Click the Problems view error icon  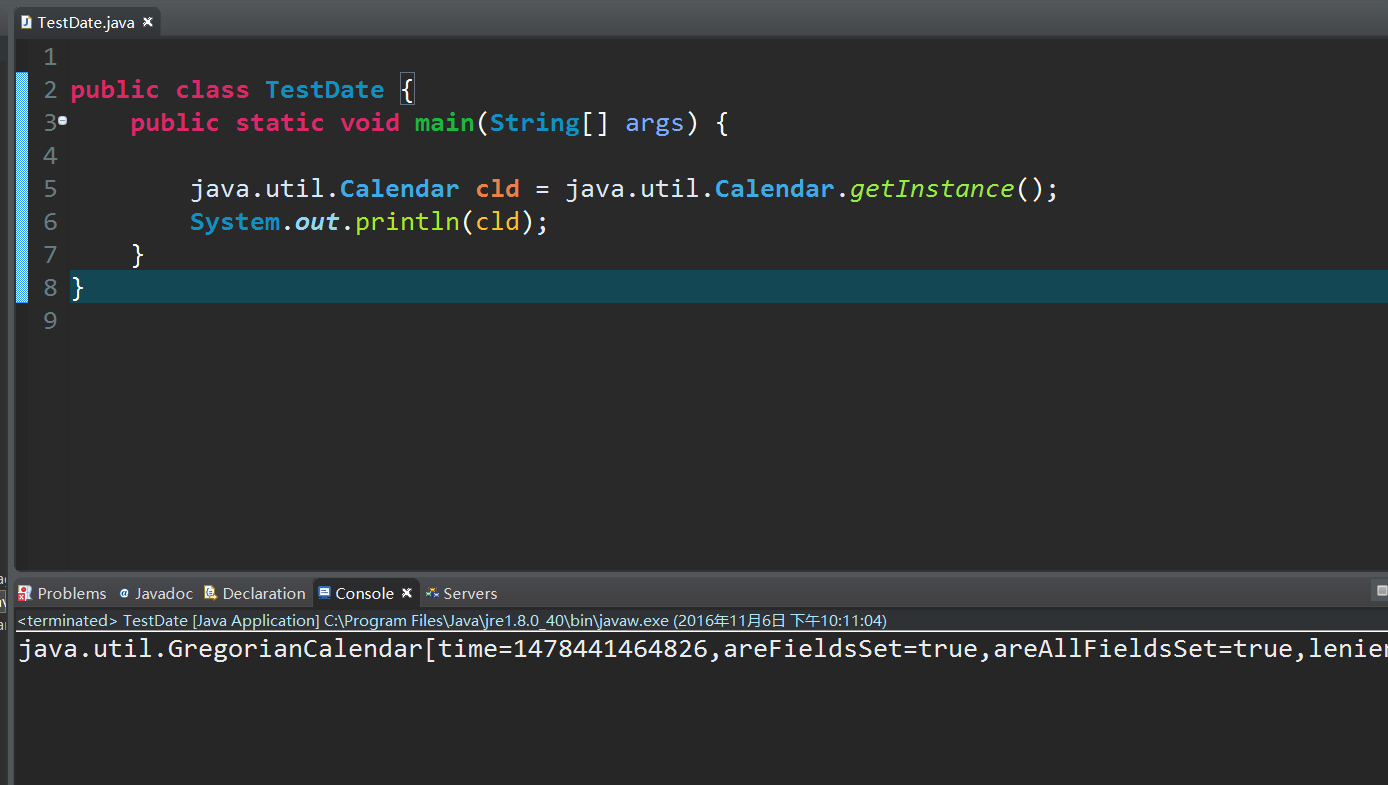point(24,593)
